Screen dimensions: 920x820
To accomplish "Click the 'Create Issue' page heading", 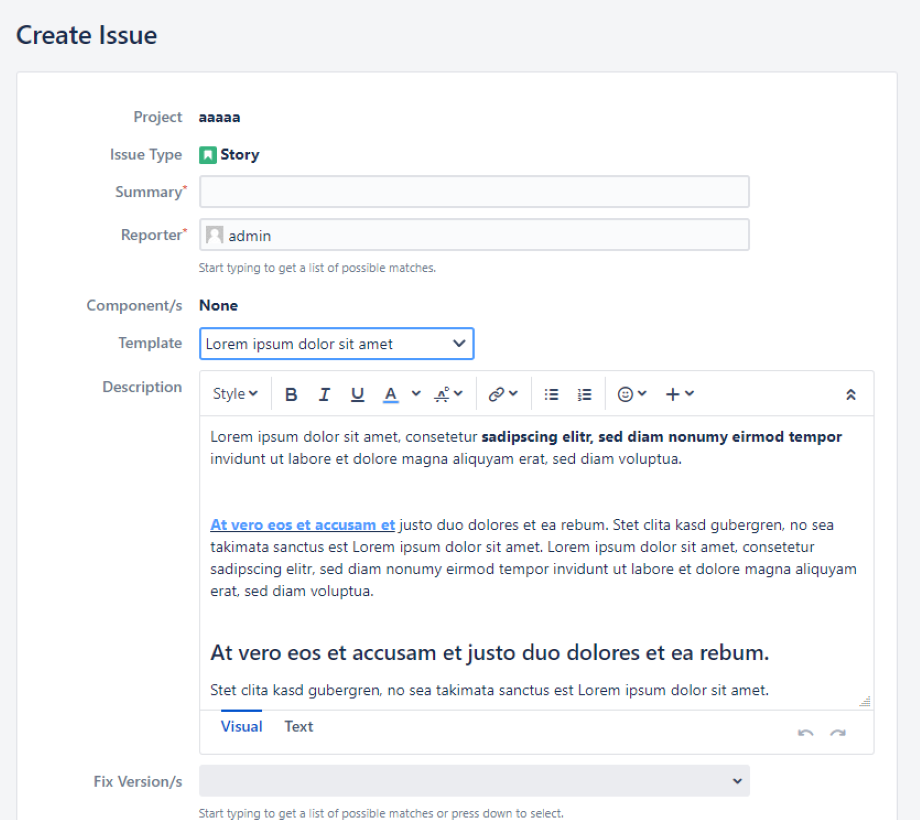I will [x=86, y=35].
